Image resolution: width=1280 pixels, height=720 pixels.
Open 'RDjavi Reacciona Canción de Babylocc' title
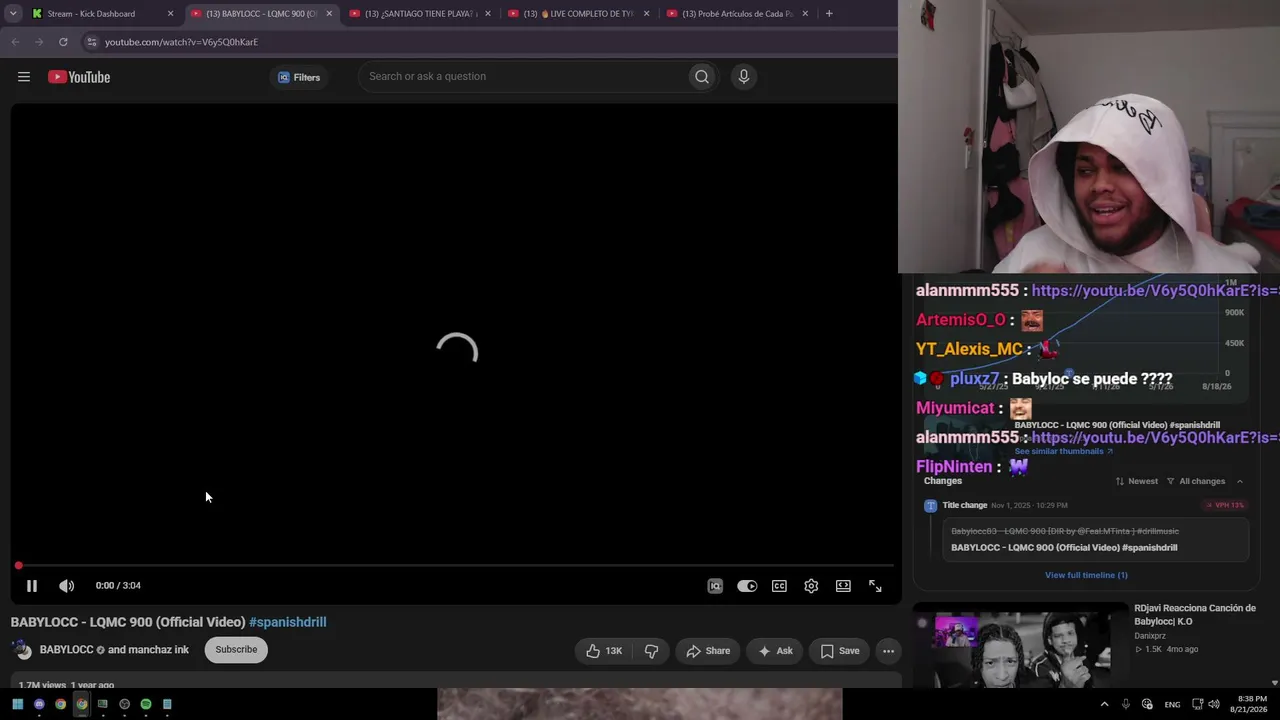pyautogui.click(x=1195, y=615)
